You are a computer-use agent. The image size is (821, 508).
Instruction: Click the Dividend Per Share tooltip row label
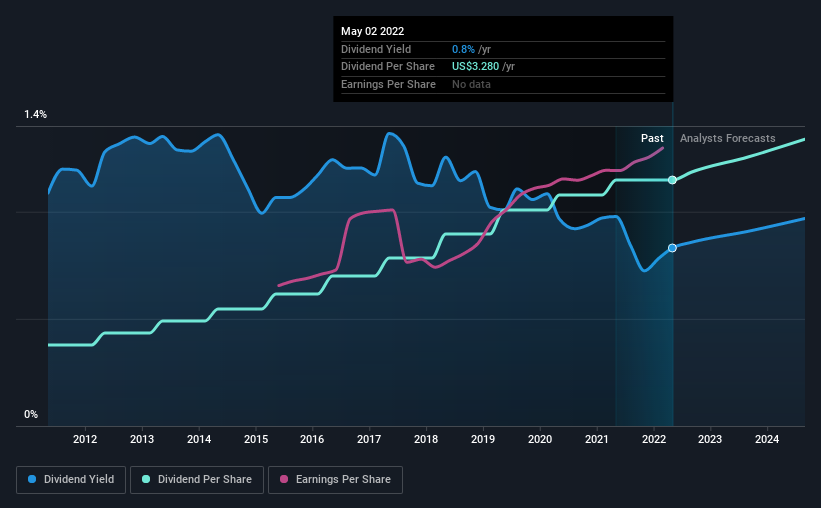(x=388, y=67)
